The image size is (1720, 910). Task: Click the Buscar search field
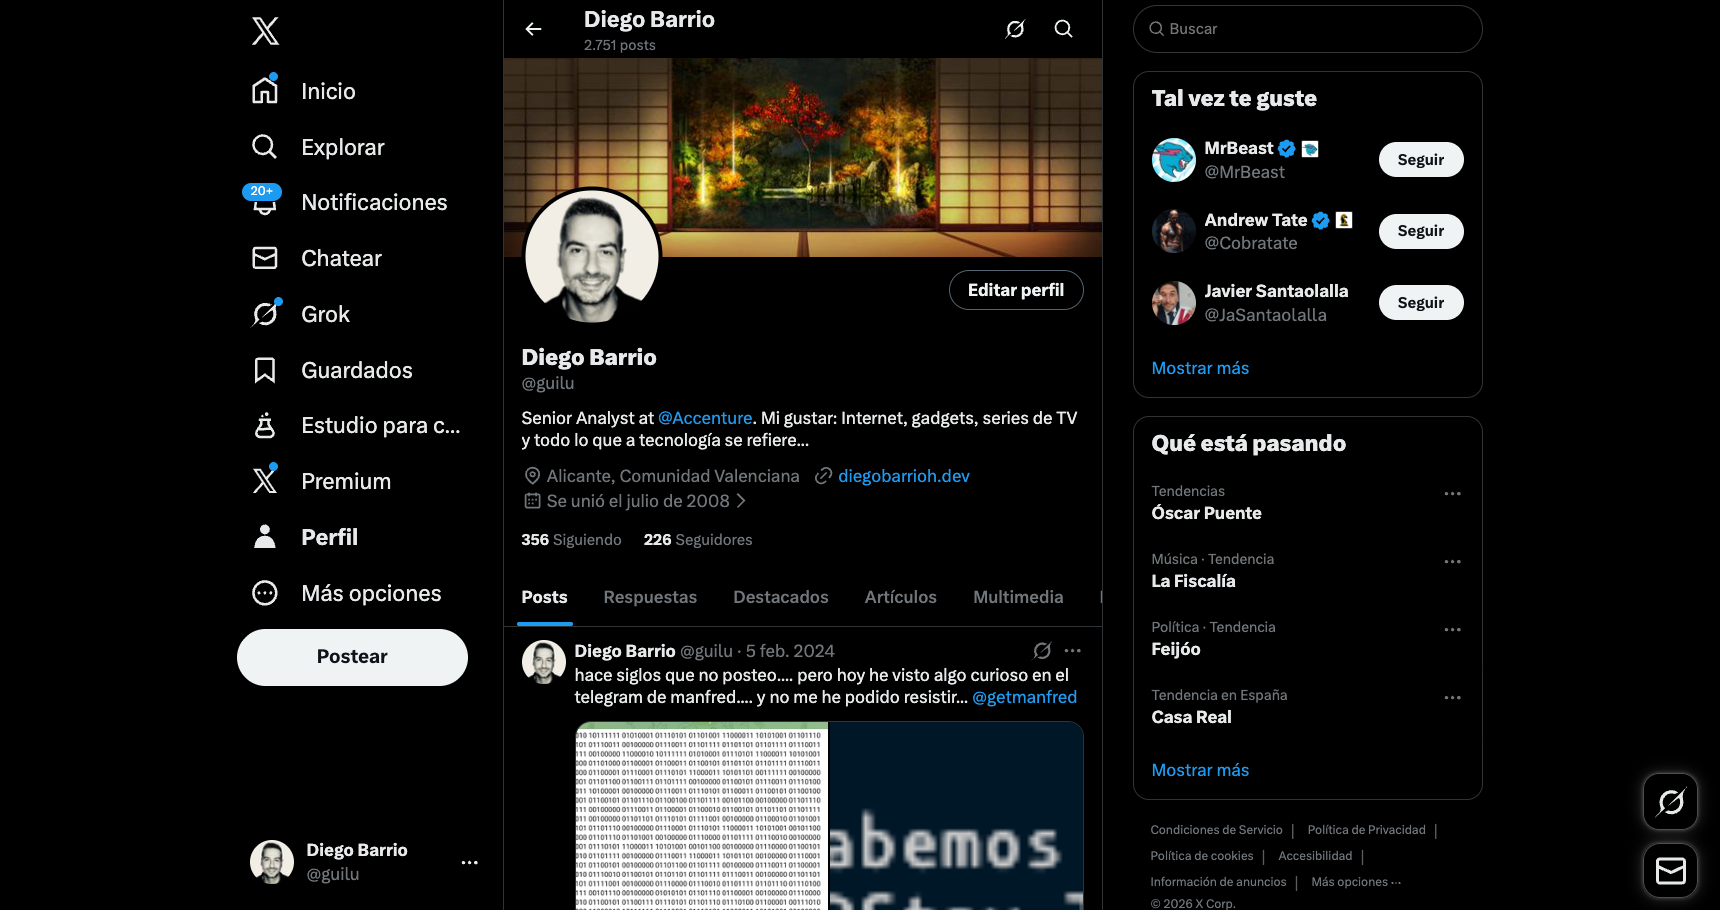(1307, 28)
